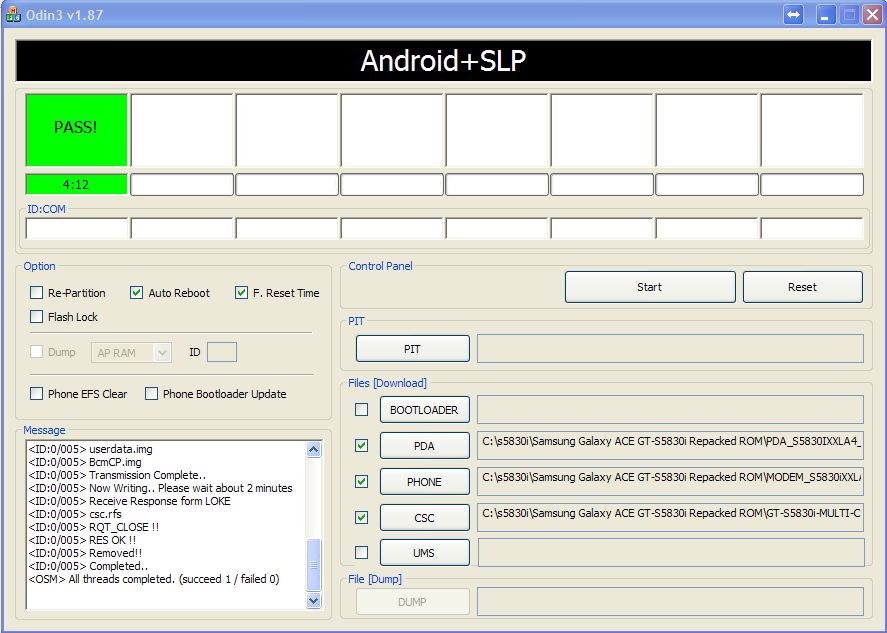
Task: Focus the BOOTLOADER path field
Action: (670, 410)
